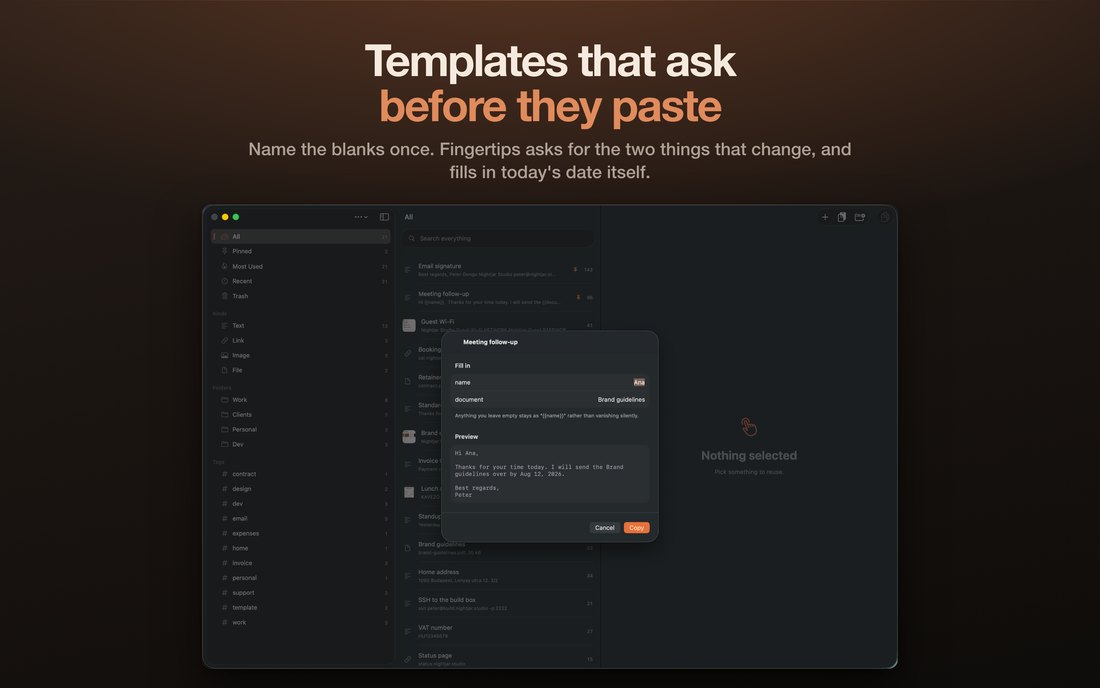Click the search magnifier icon
Viewport: 1100px width, 688px height.
(x=412, y=238)
